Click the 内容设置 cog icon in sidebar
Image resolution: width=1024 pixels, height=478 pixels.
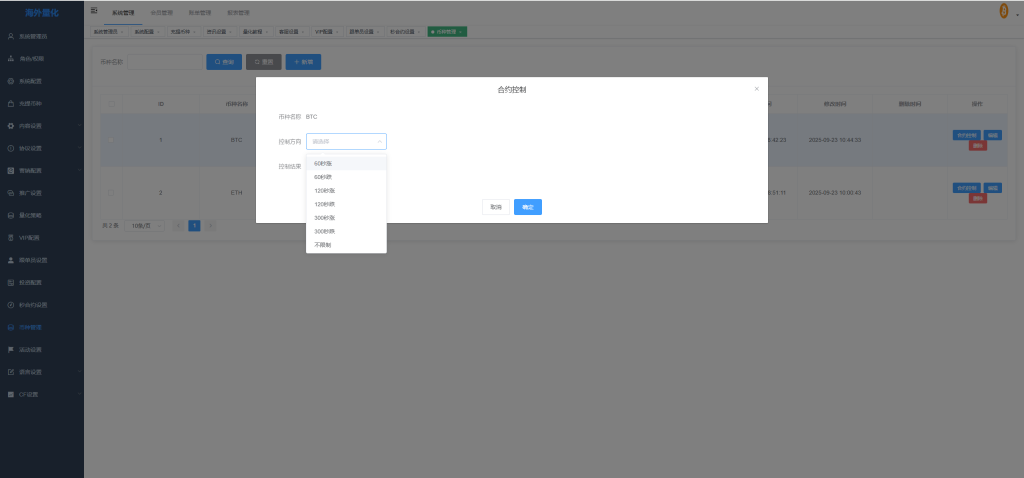(x=10, y=126)
